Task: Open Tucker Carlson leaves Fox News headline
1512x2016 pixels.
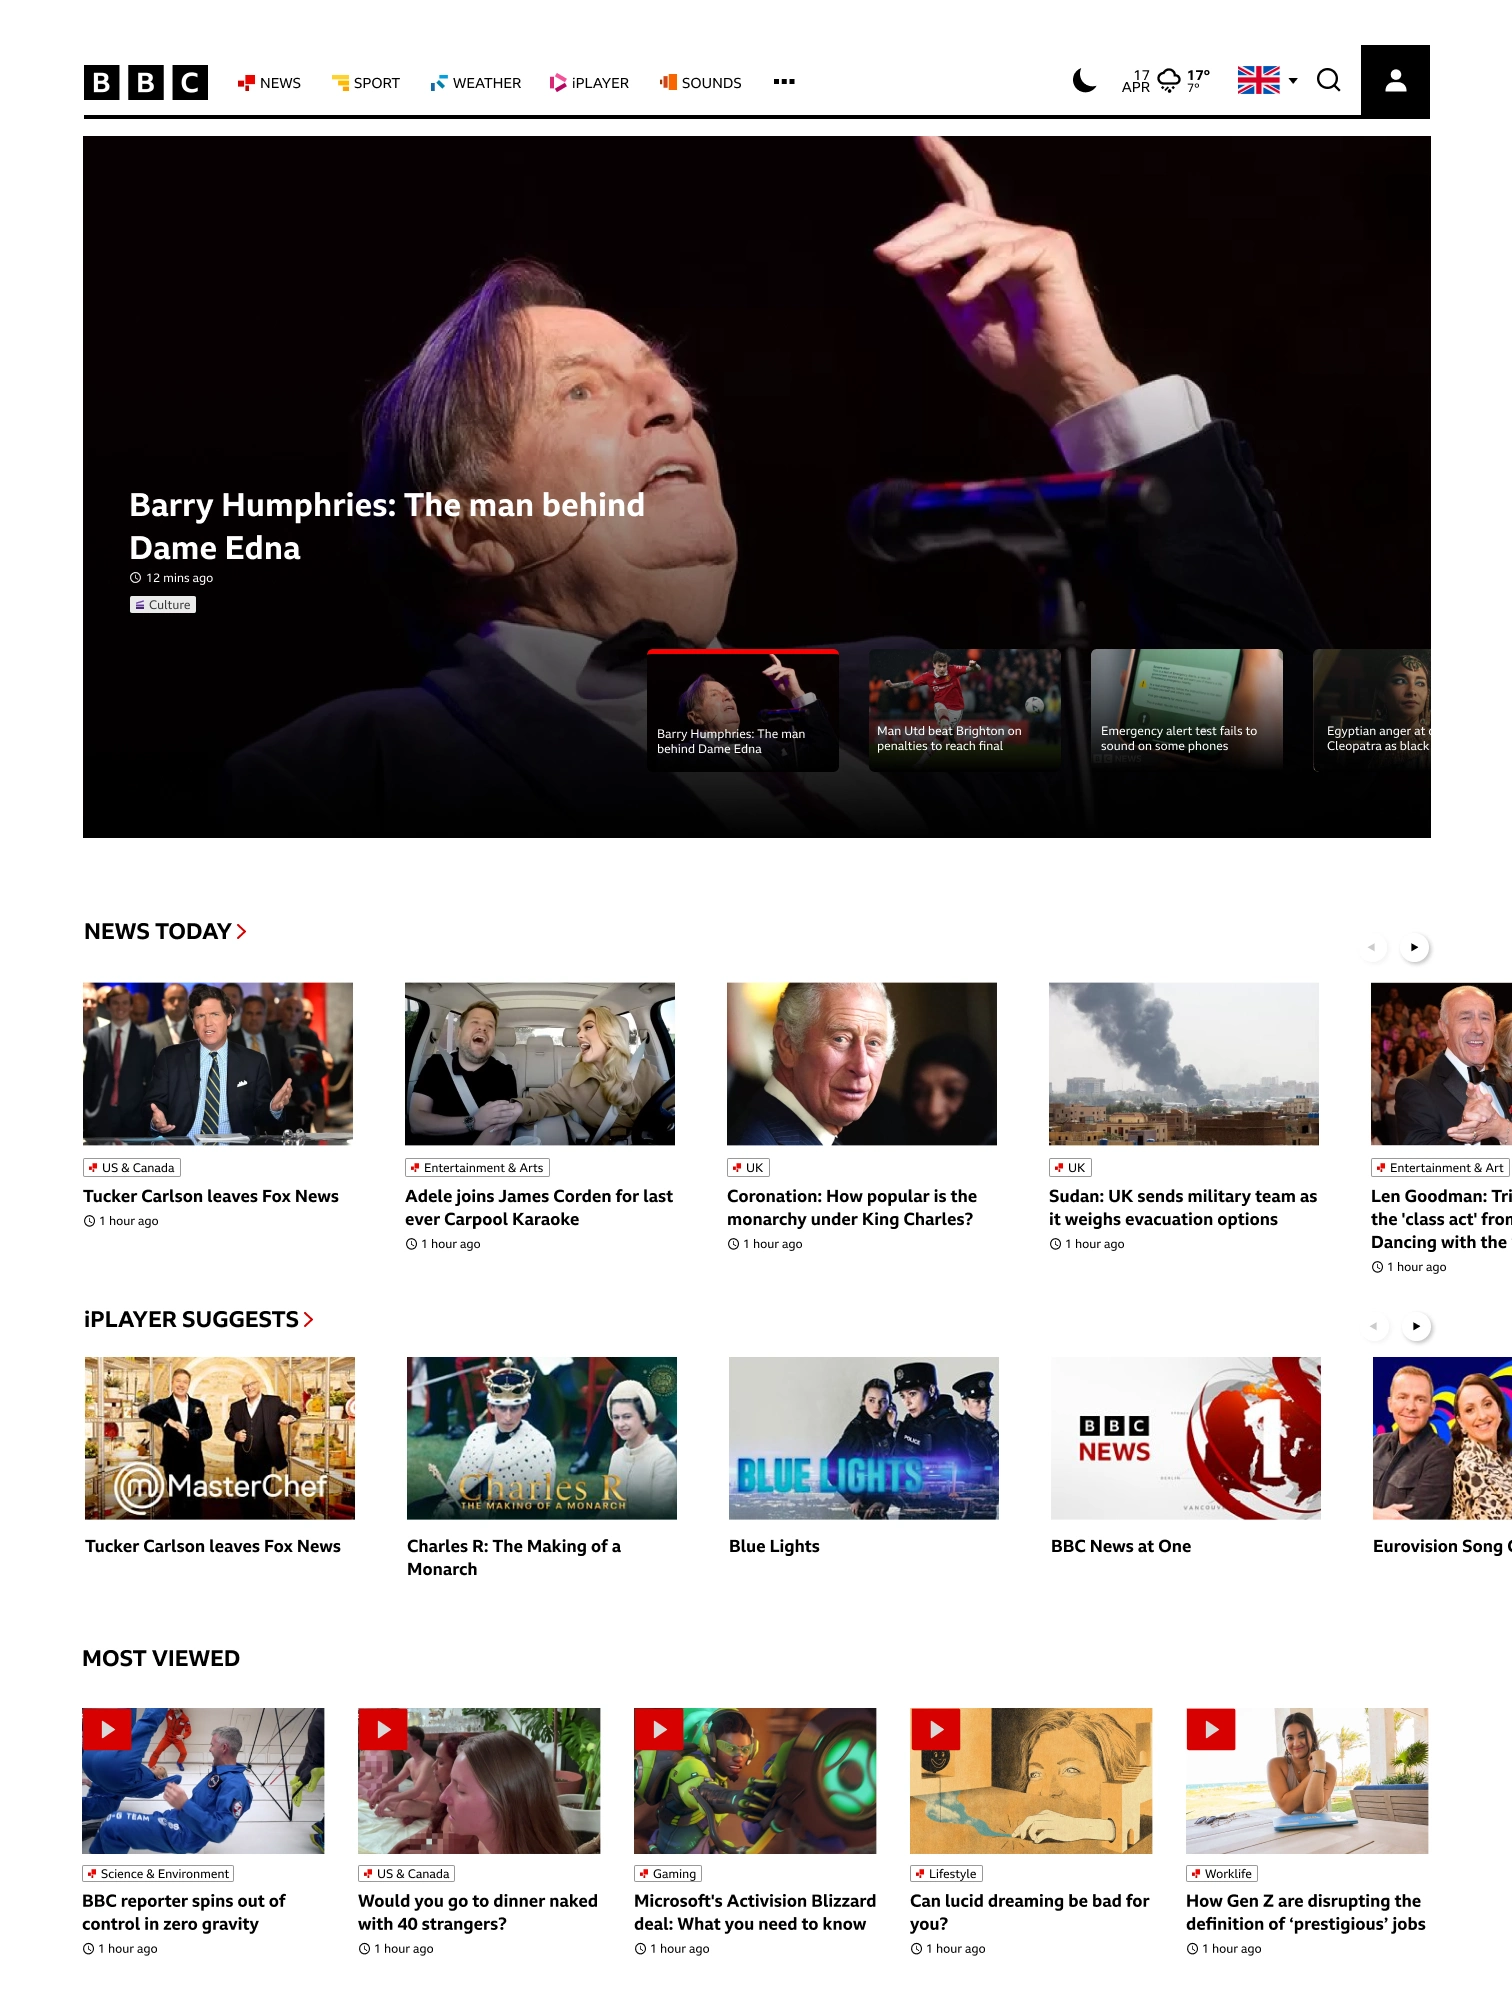Action: click(x=211, y=1196)
